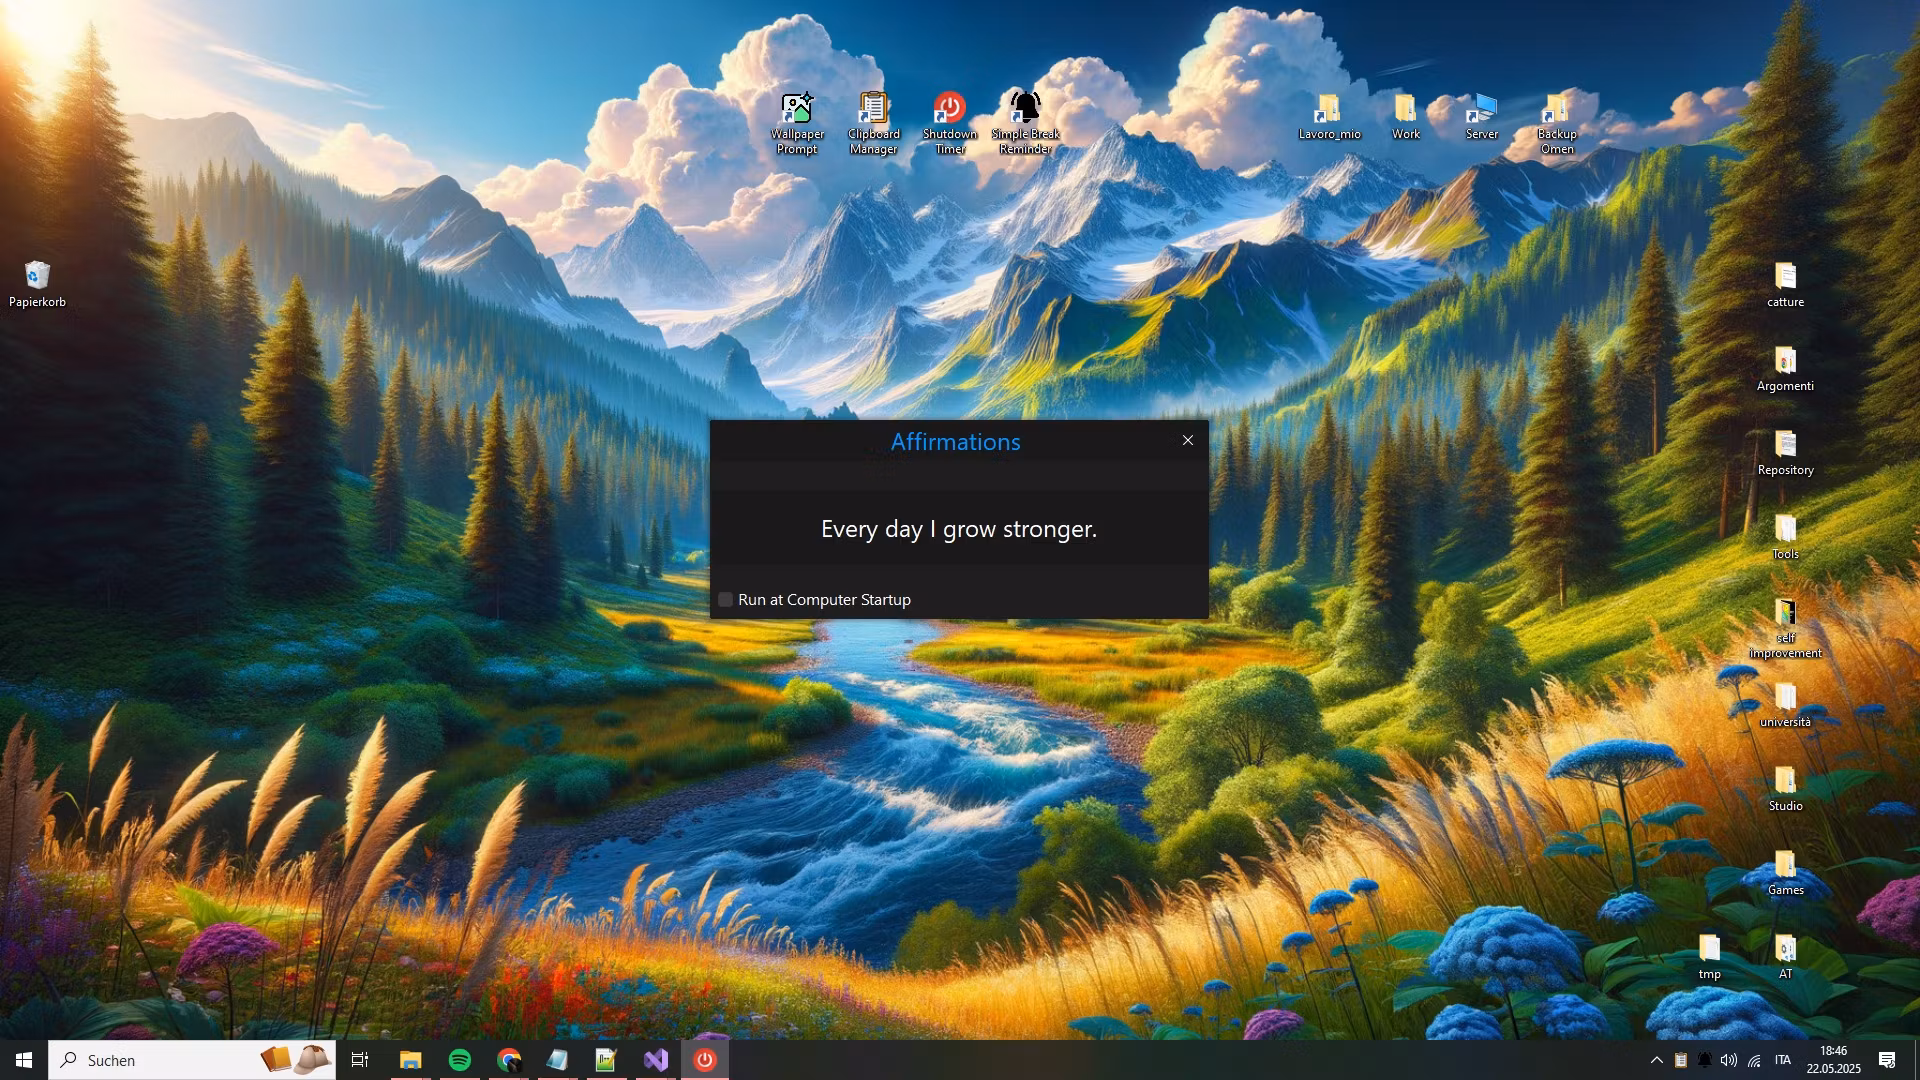Select the Tools folder icon

(1785, 536)
